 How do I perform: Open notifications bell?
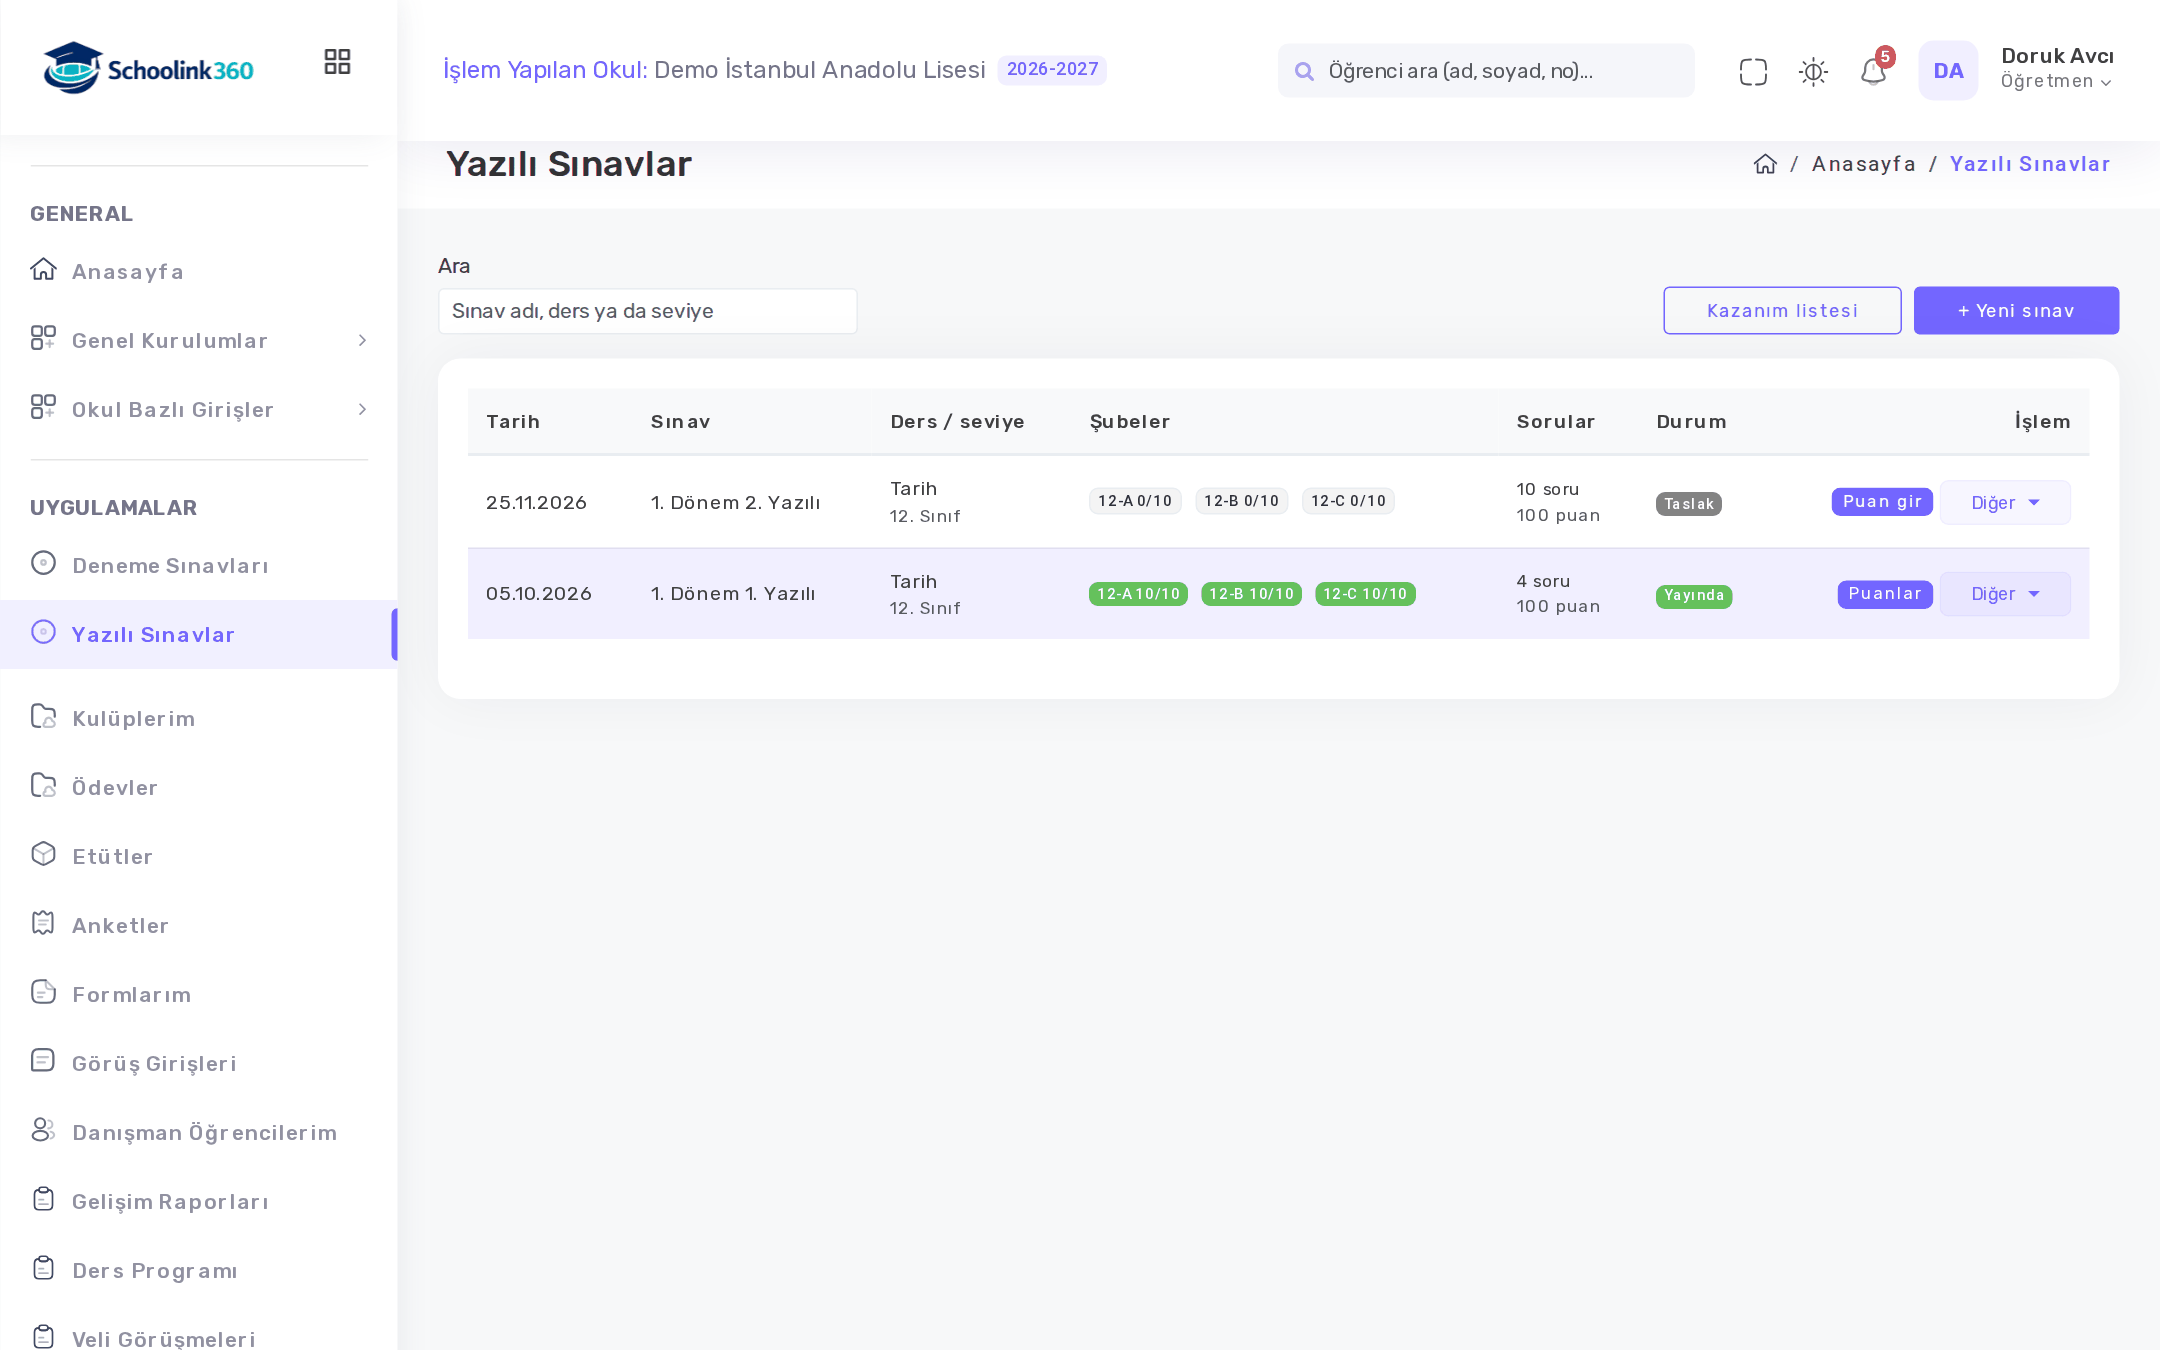pyautogui.click(x=1873, y=72)
